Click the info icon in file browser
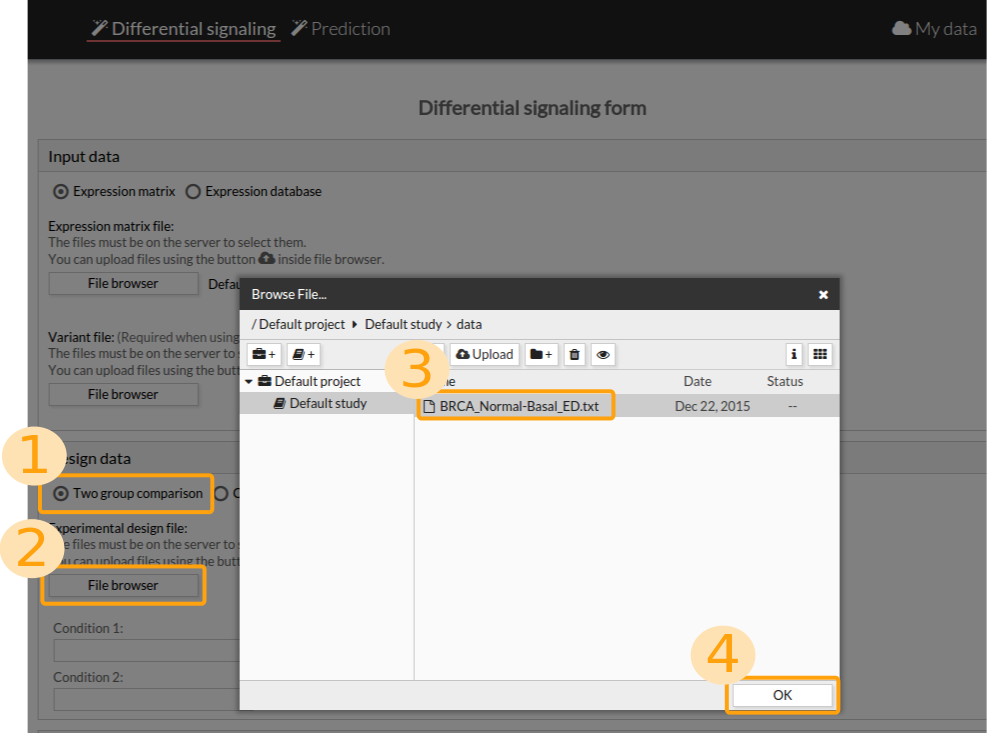 794,354
